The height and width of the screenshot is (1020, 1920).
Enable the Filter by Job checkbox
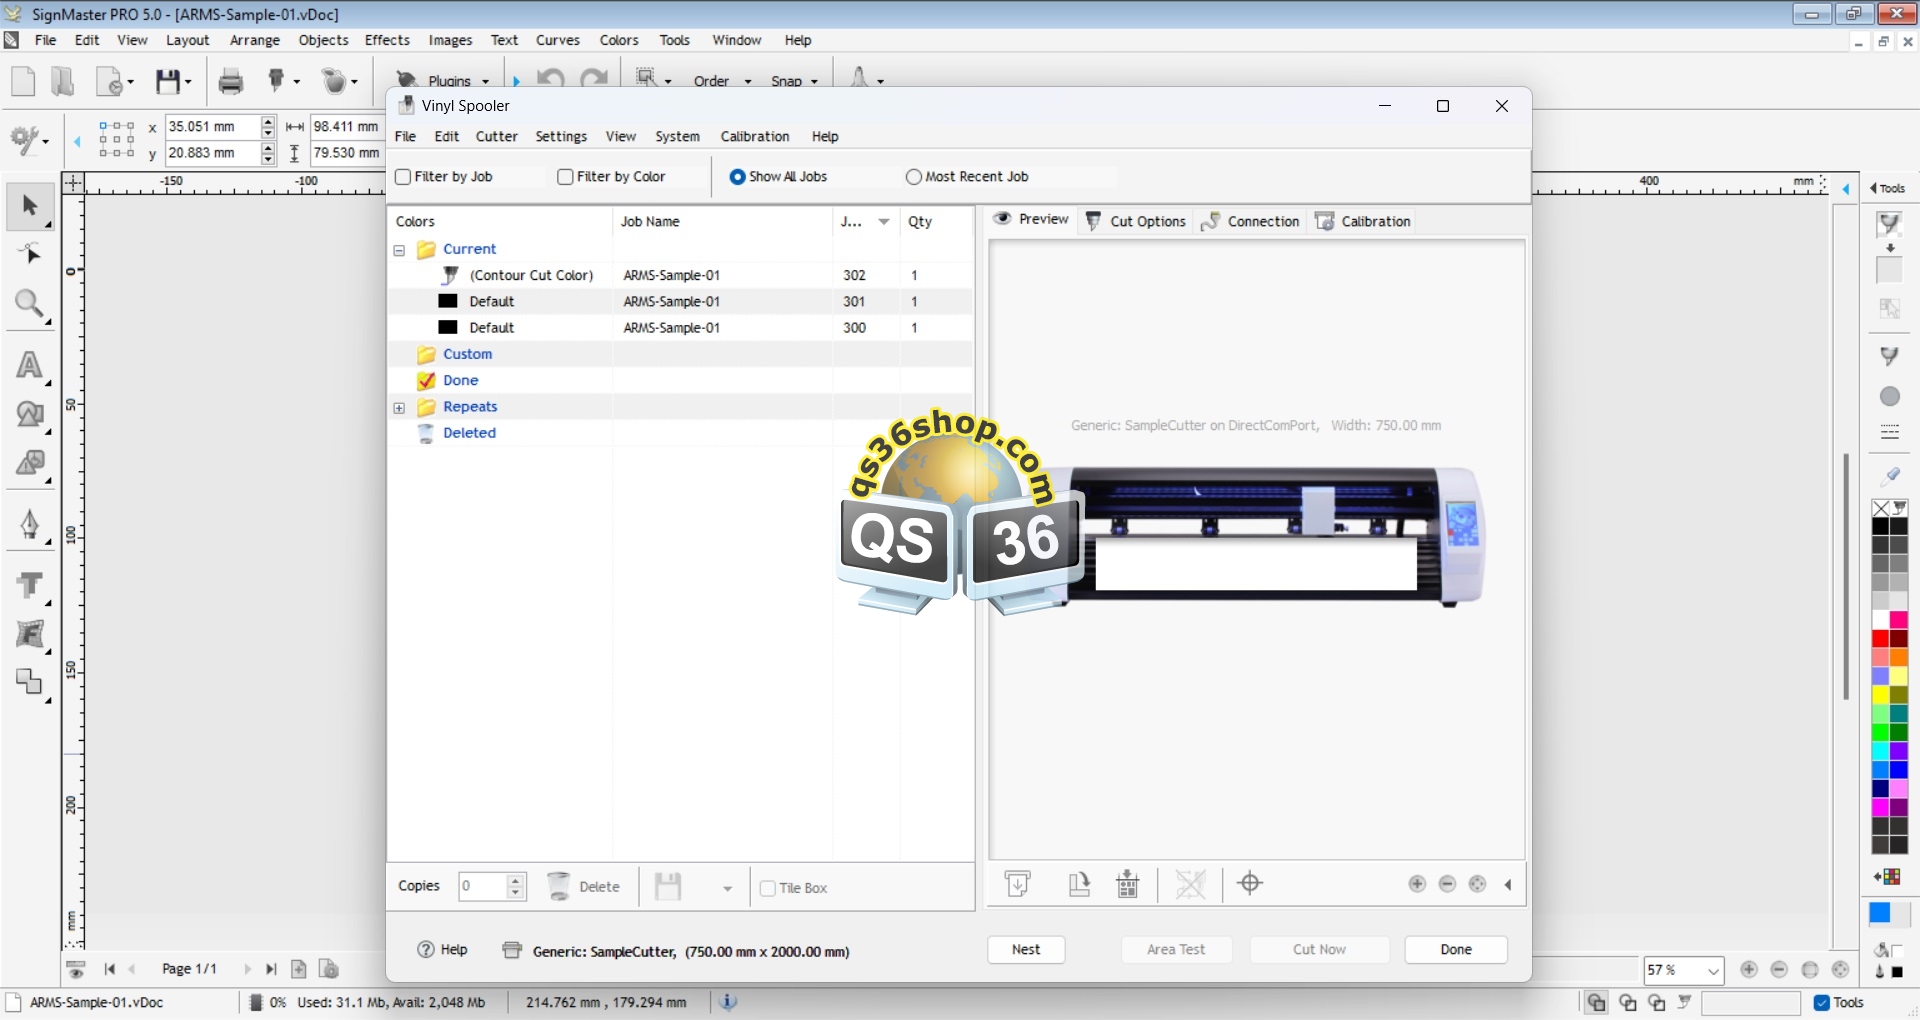[404, 177]
